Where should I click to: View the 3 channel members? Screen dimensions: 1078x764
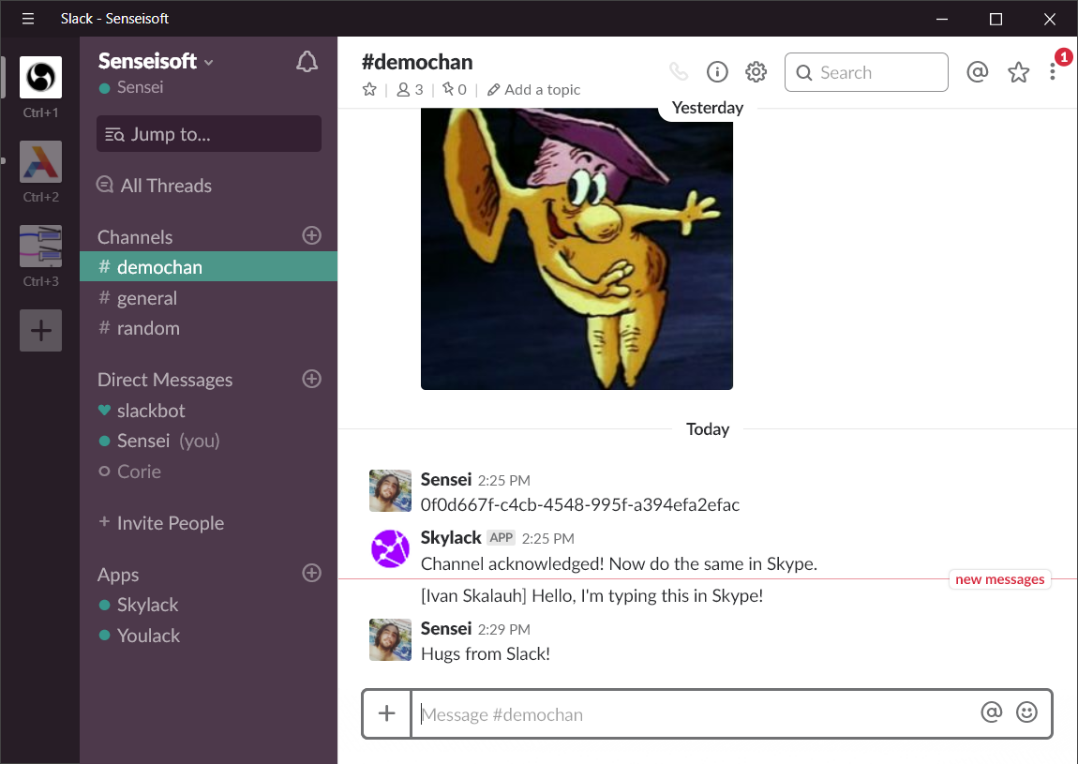(x=410, y=89)
